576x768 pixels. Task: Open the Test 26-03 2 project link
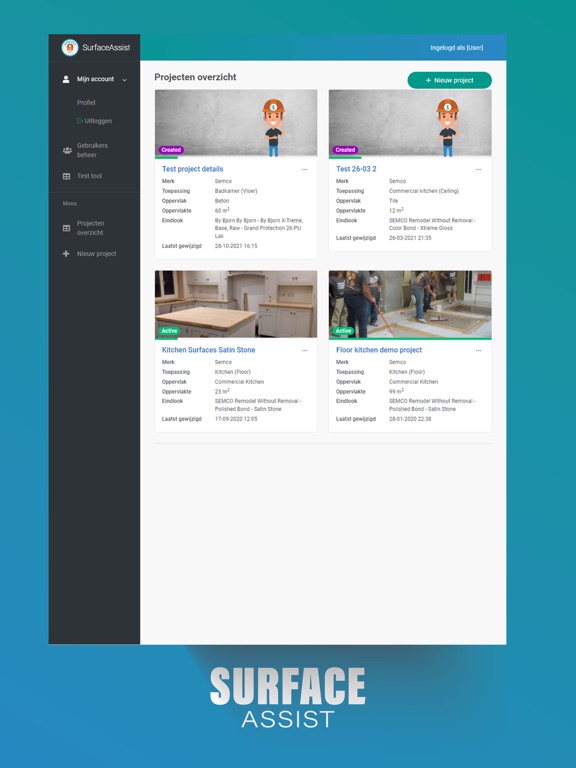[356, 169]
